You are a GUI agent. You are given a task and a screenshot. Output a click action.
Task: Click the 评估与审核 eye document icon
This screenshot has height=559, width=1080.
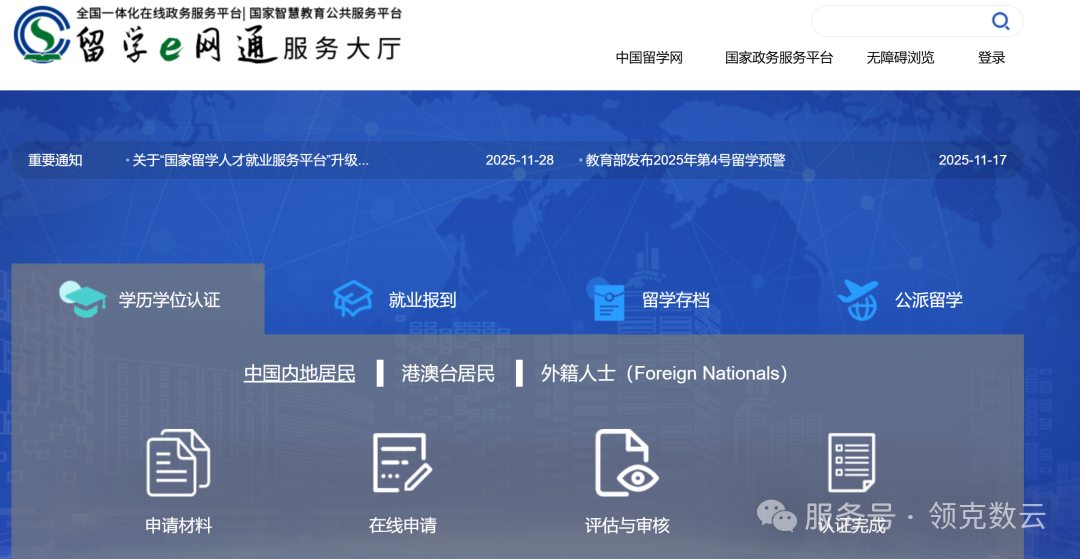click(627, 463)
